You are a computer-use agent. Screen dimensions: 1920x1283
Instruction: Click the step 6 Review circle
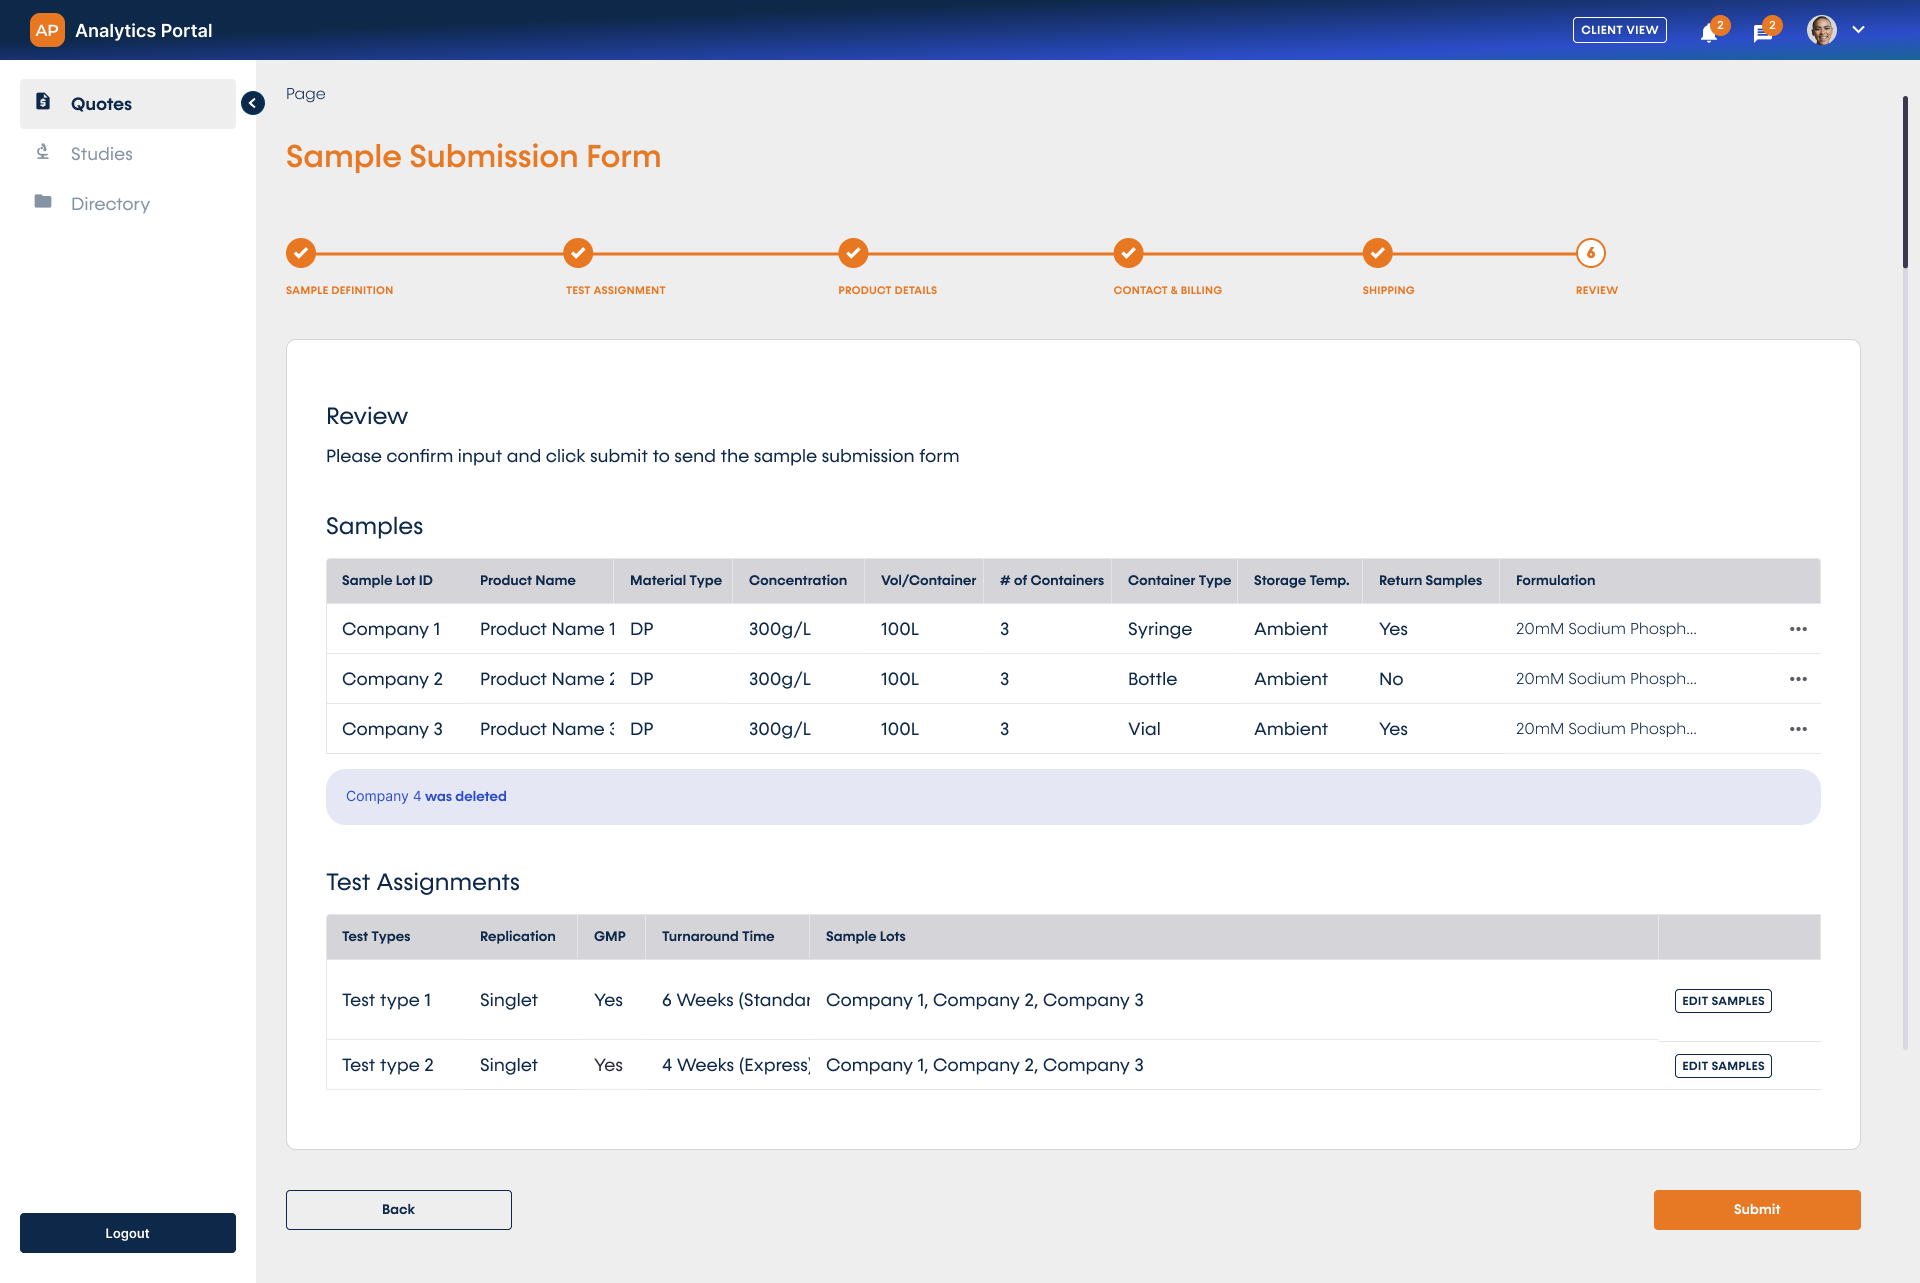[x=1591, y=253]
